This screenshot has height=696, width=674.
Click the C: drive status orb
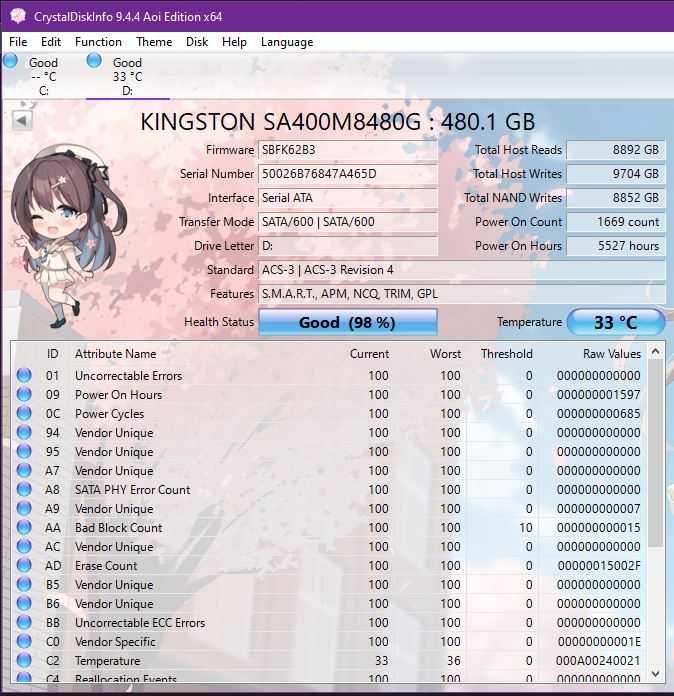[10, 61]
